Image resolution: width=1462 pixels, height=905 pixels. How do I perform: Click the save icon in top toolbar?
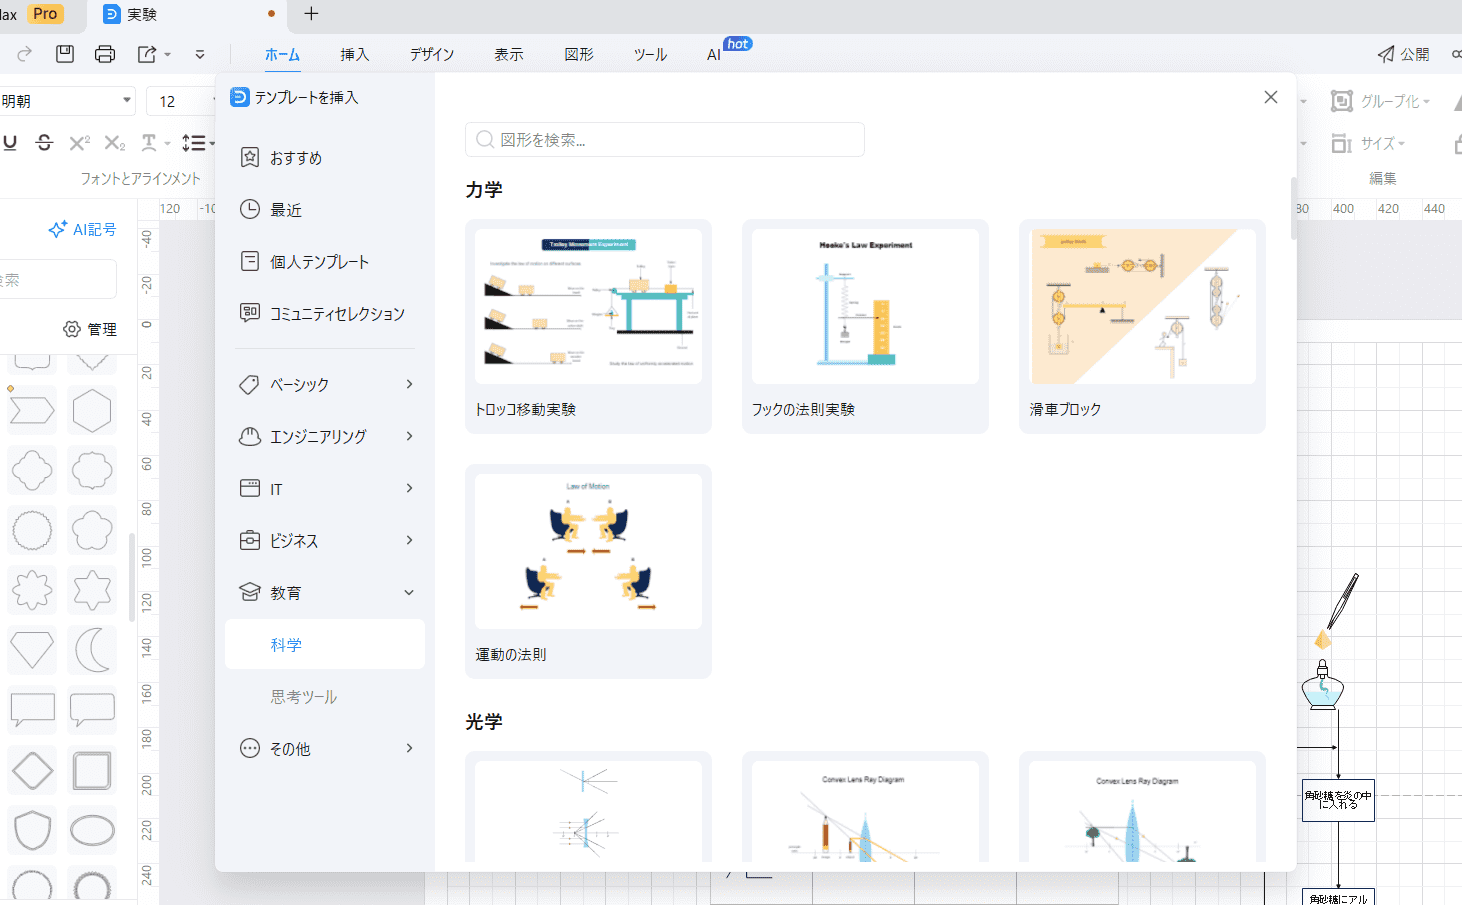point(65,54)
